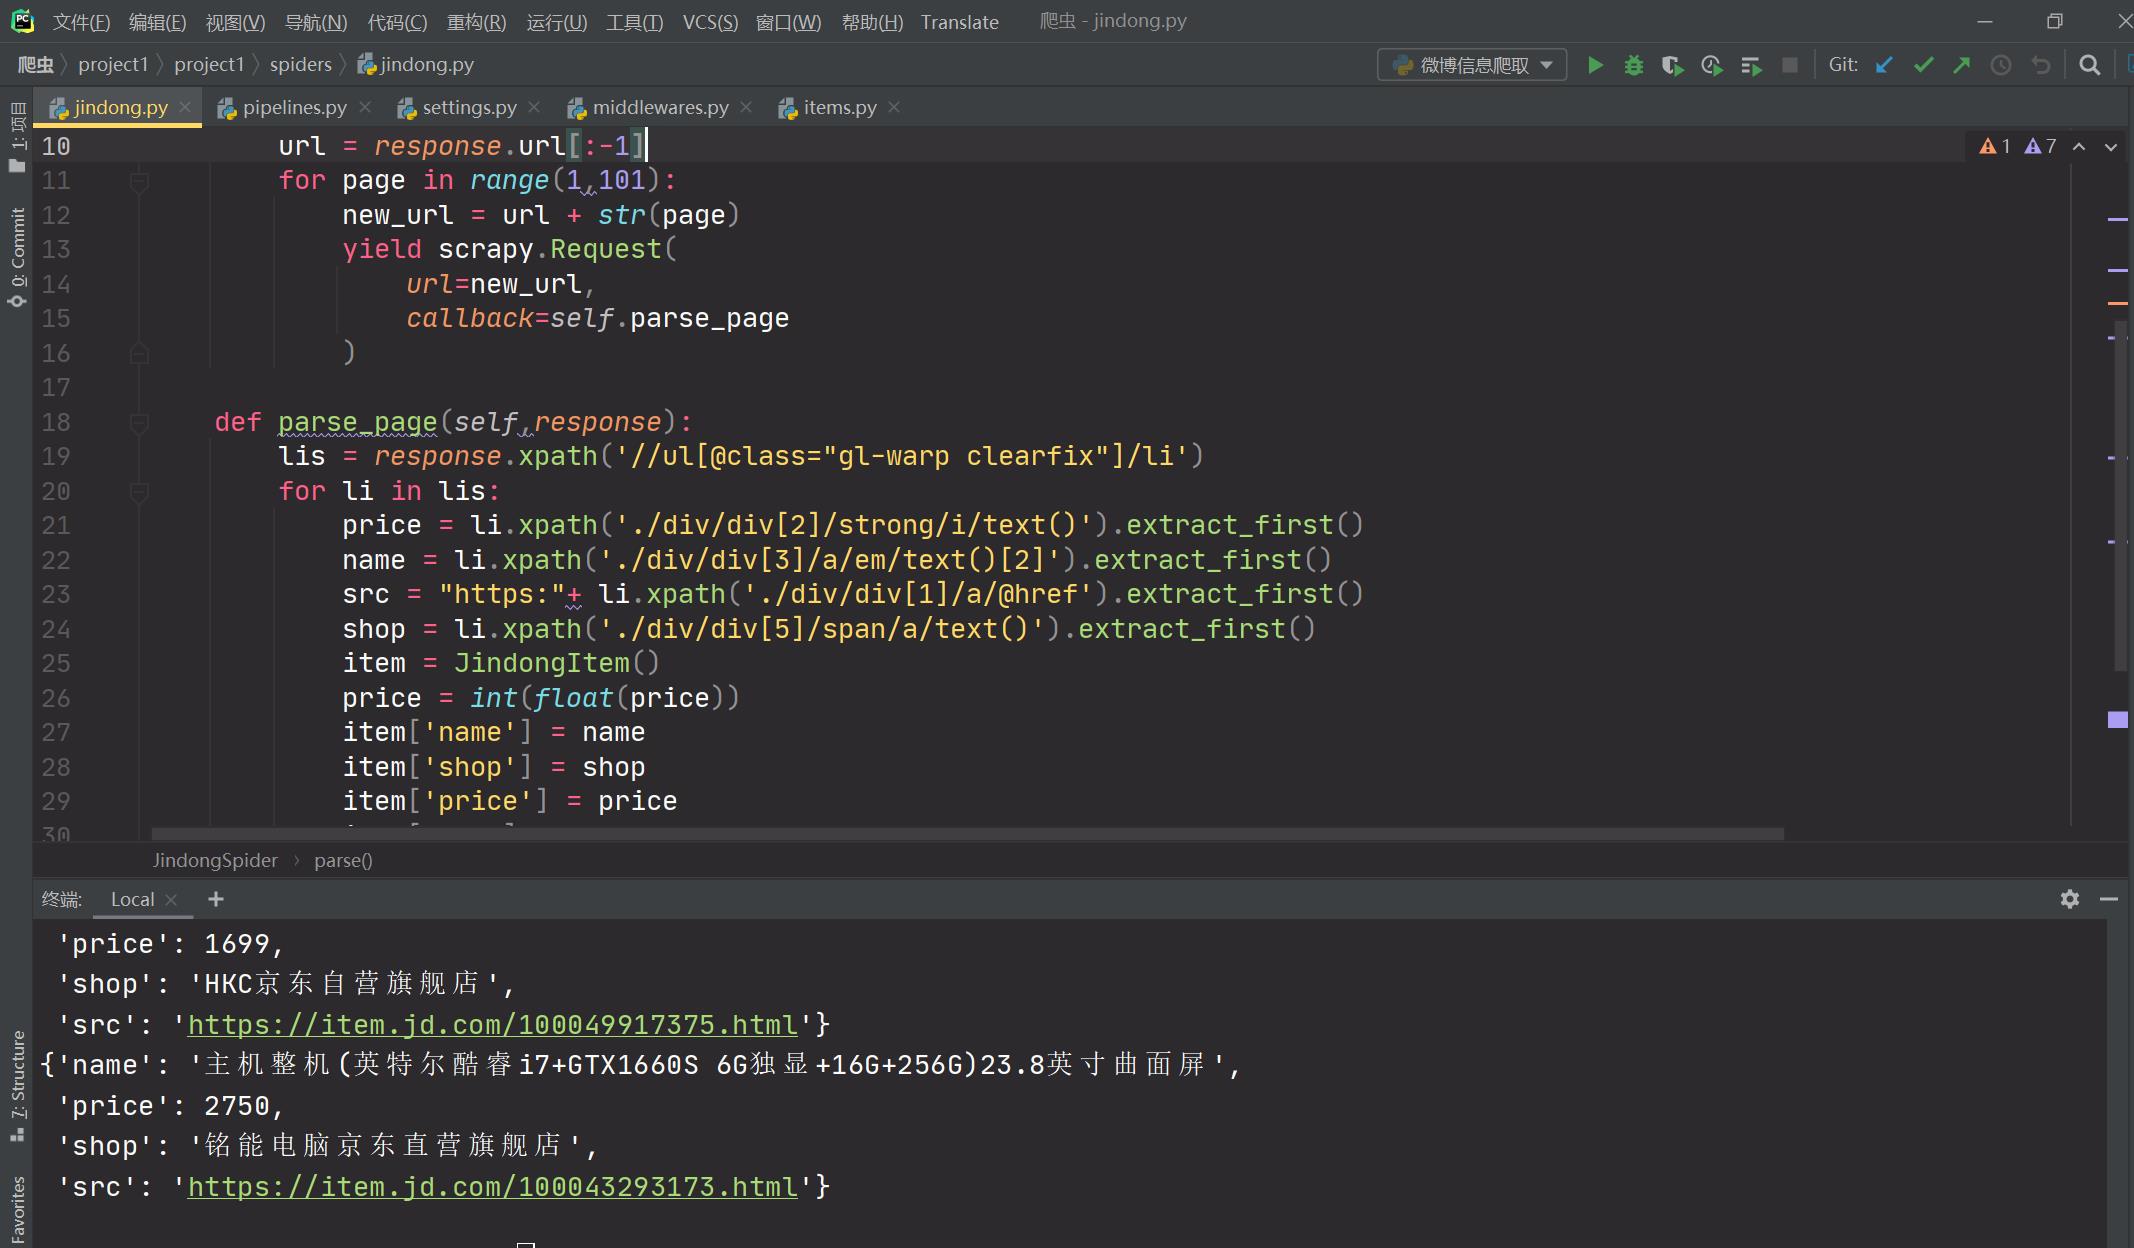
Task: Click the 爬虫 root breadcrumb
Action: pyautogui.click(x=35, y=64)
